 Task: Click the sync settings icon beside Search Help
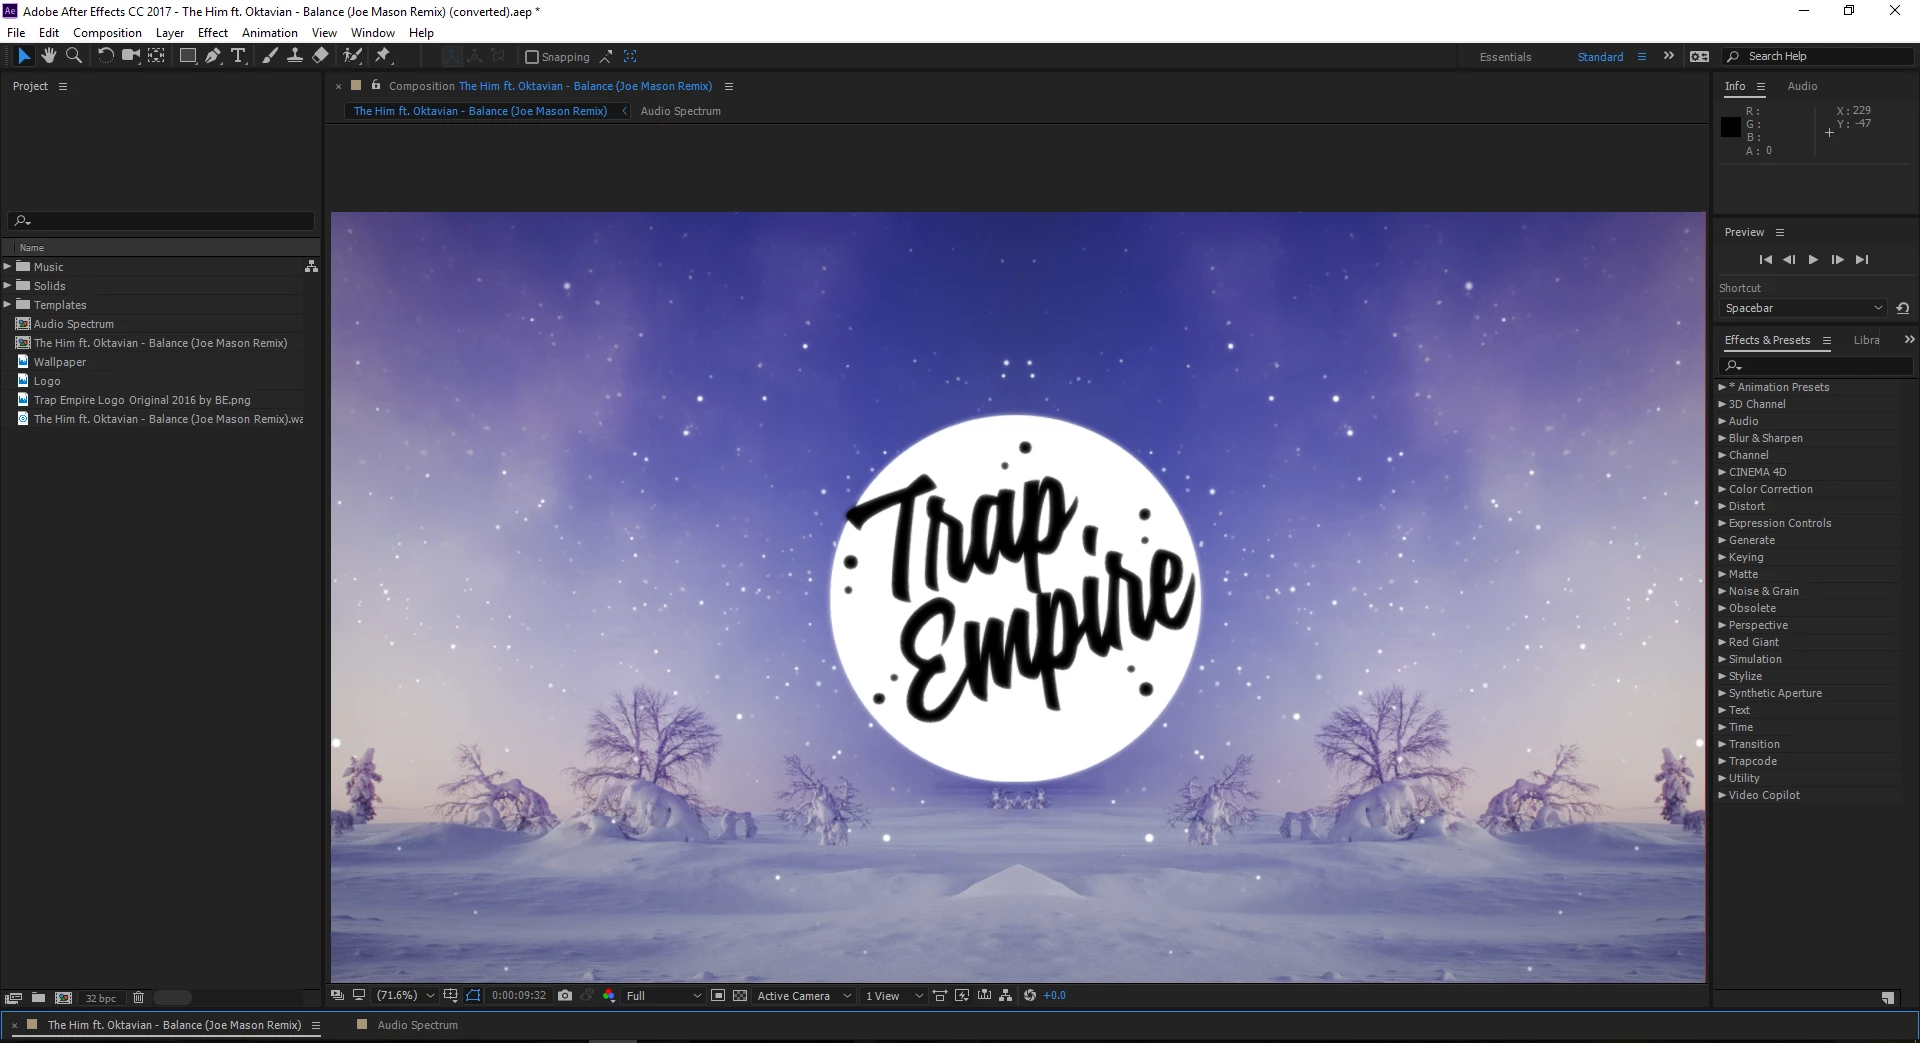[1699, 56]
